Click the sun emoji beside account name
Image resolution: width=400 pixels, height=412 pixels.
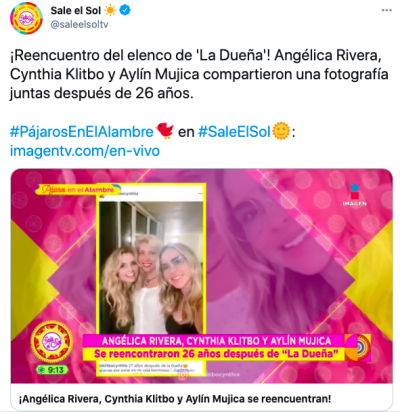coord(110,10)
